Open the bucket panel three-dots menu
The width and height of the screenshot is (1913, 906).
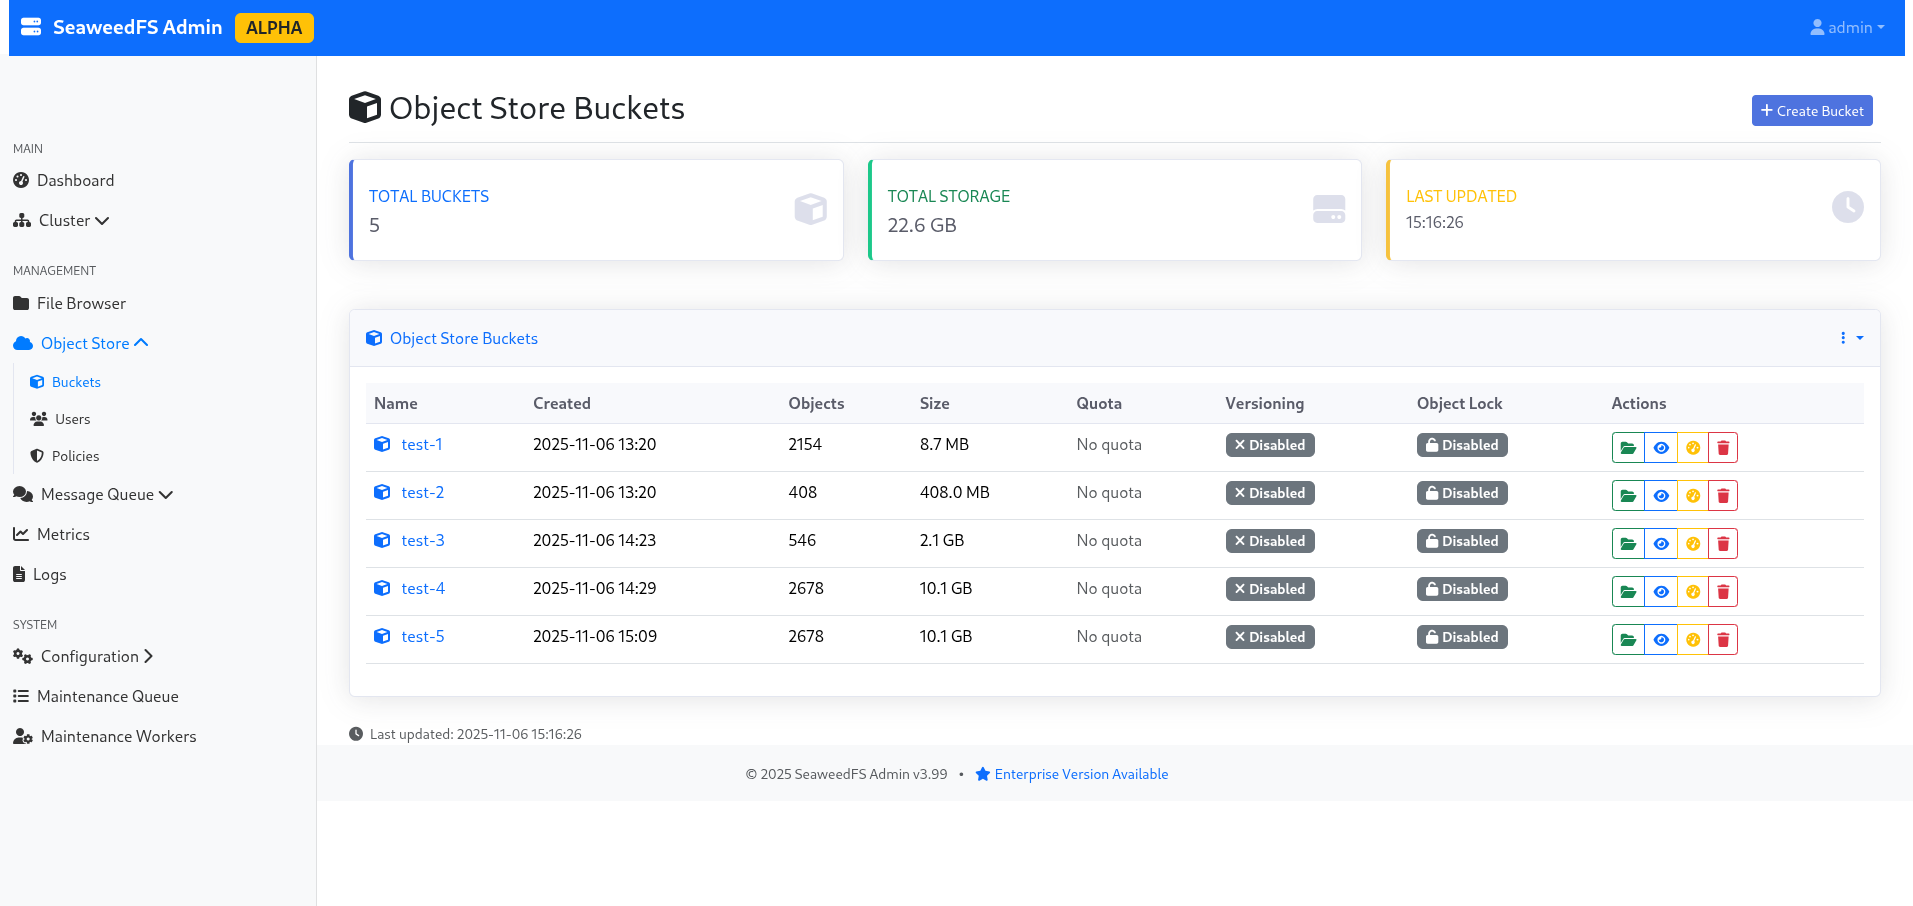tap(1850, 338)
